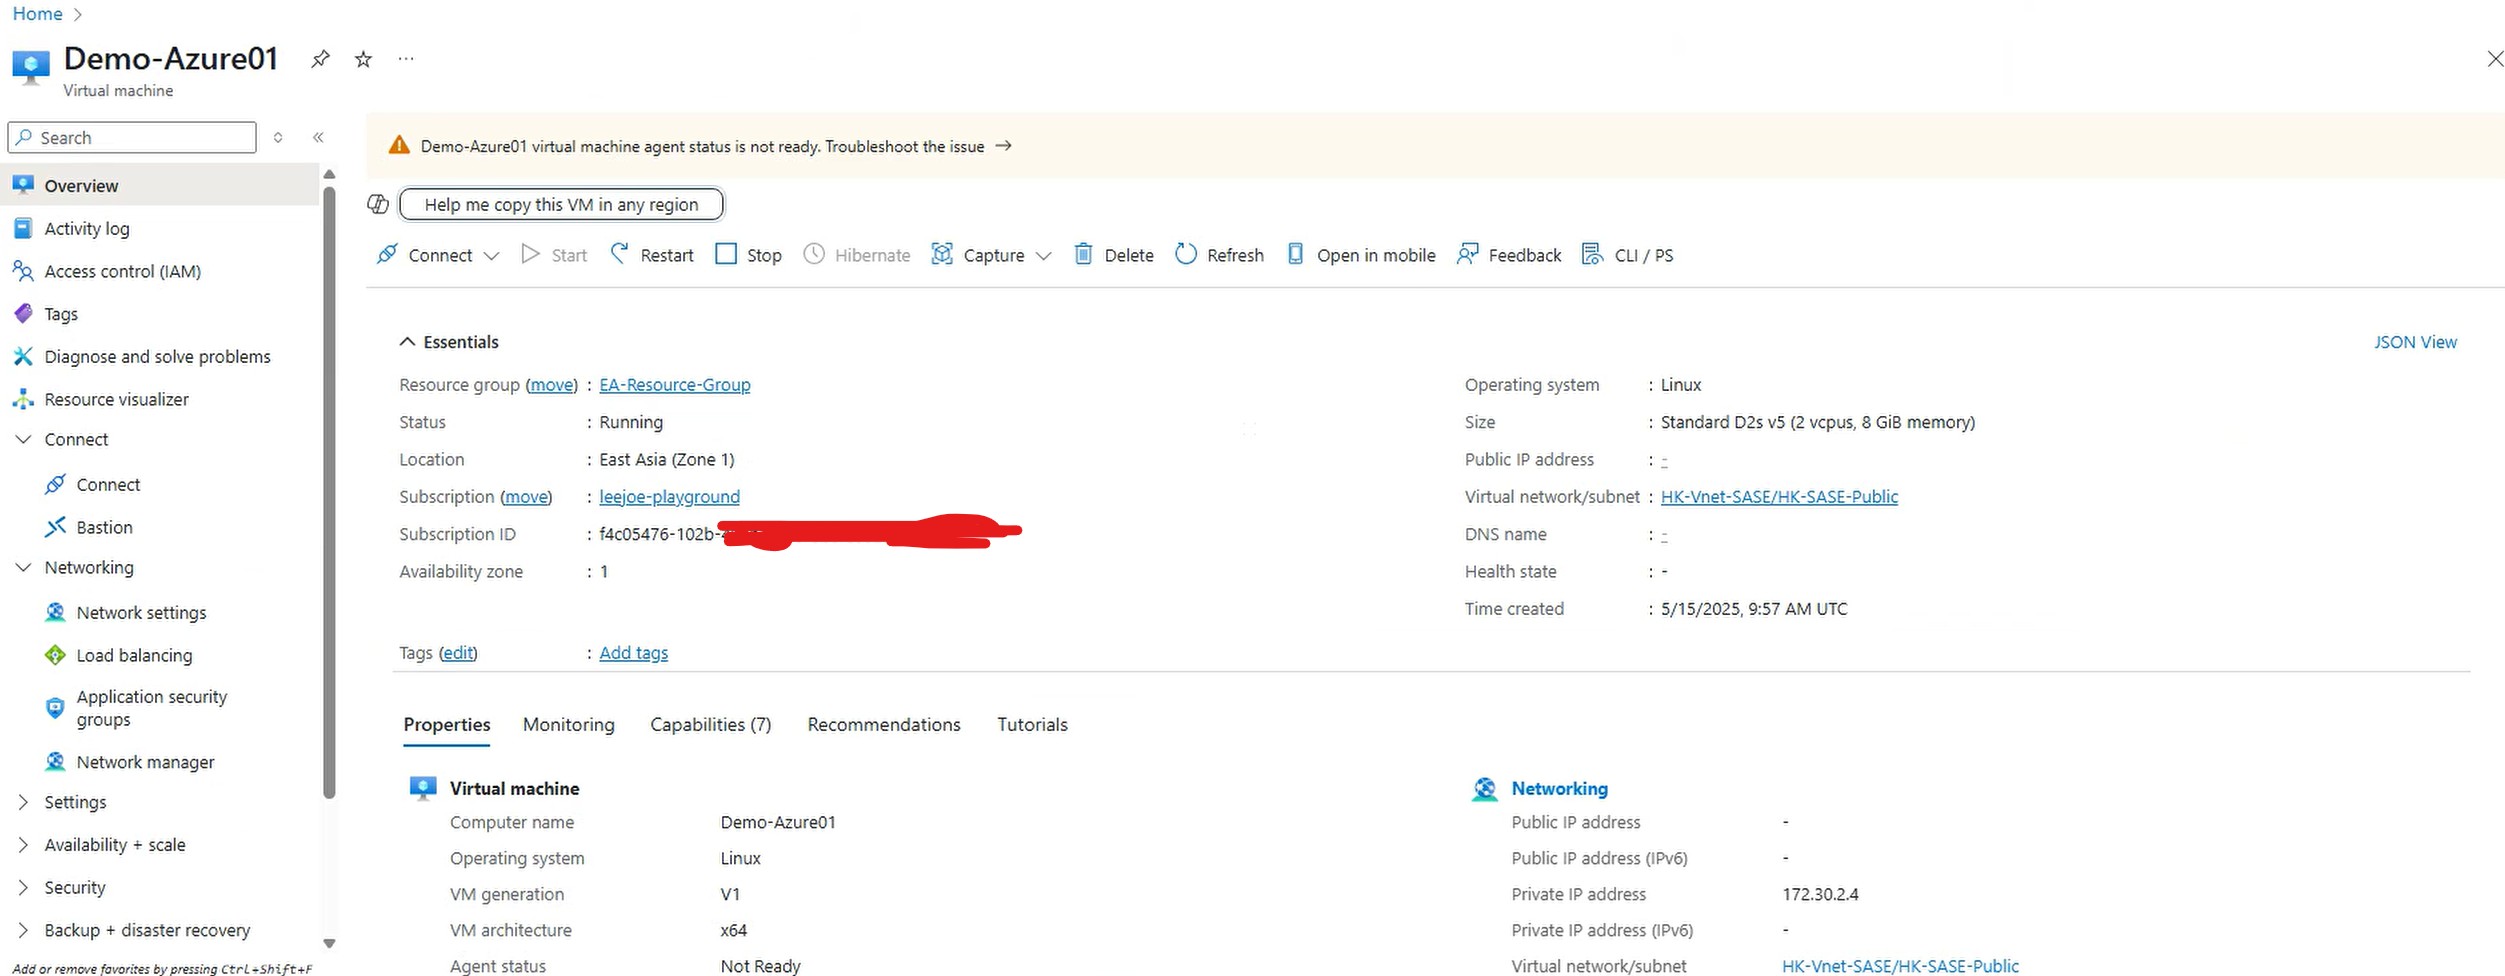The width and height of the screenshot is (2505, 976).
Task: Click move link beside Resource group
Action: point(552,384)
